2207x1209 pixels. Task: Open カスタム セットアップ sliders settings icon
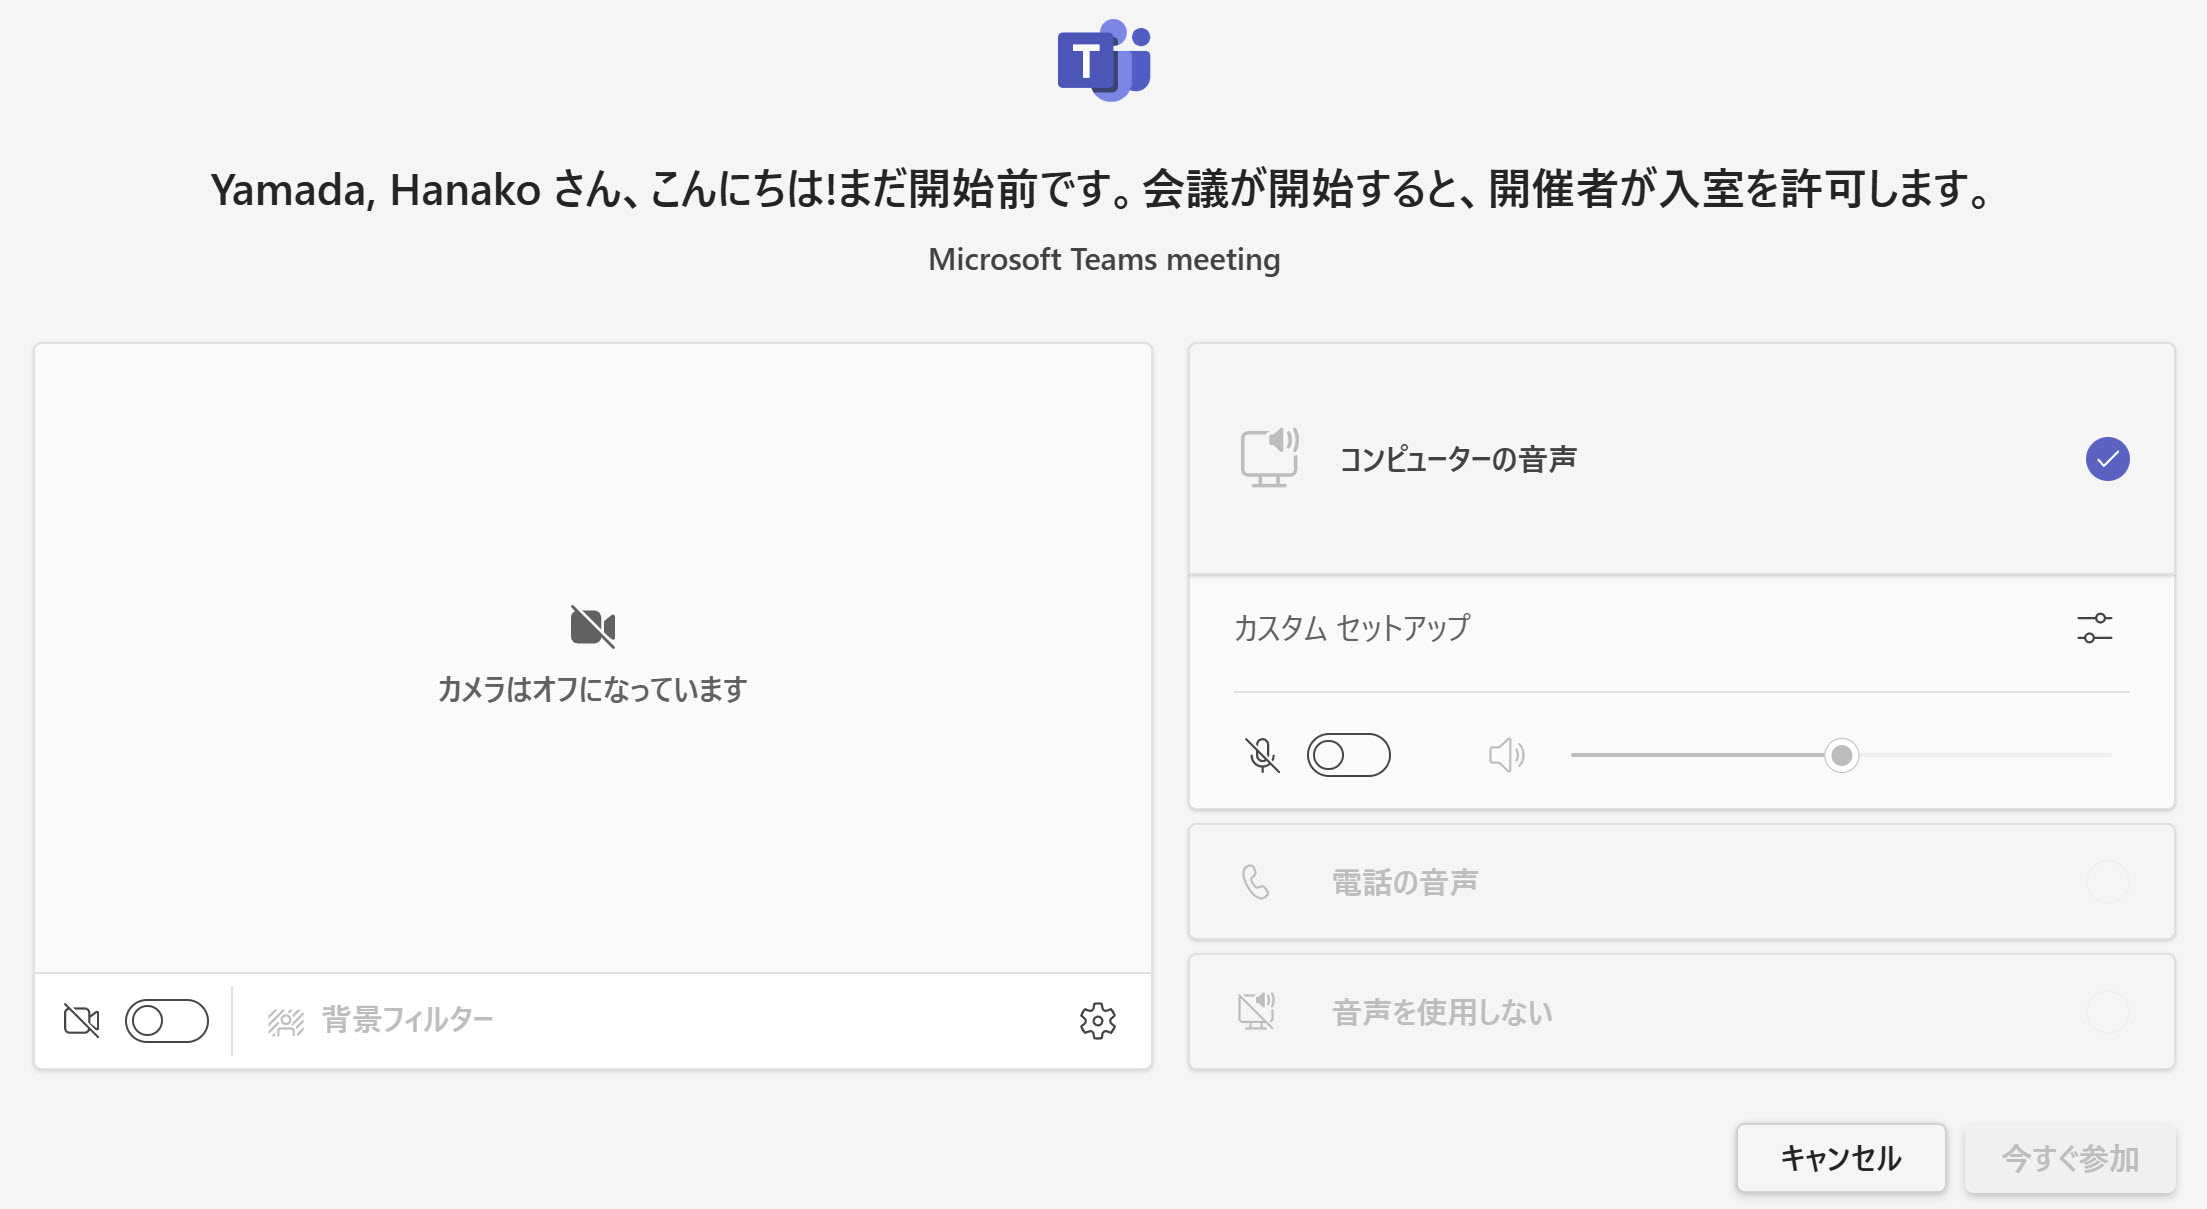click(2094, 628)
